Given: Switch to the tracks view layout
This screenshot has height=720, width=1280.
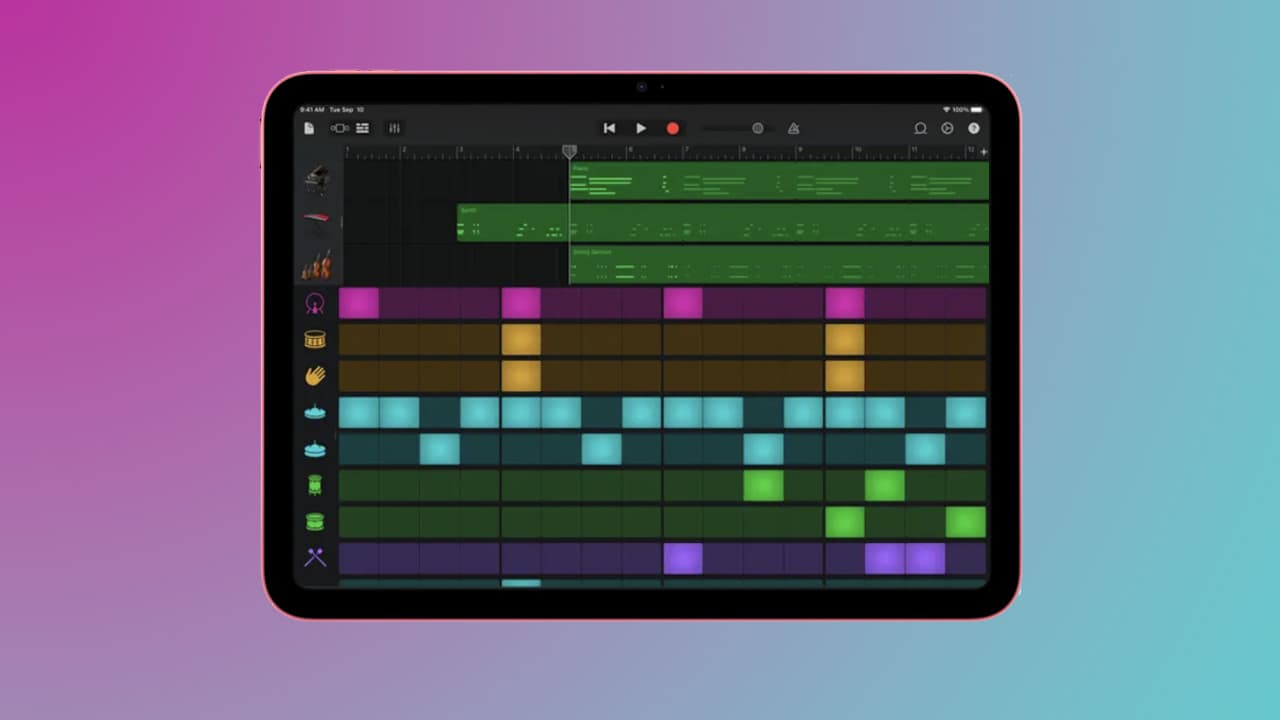Looking at the screenshot, I should [361, 128].
